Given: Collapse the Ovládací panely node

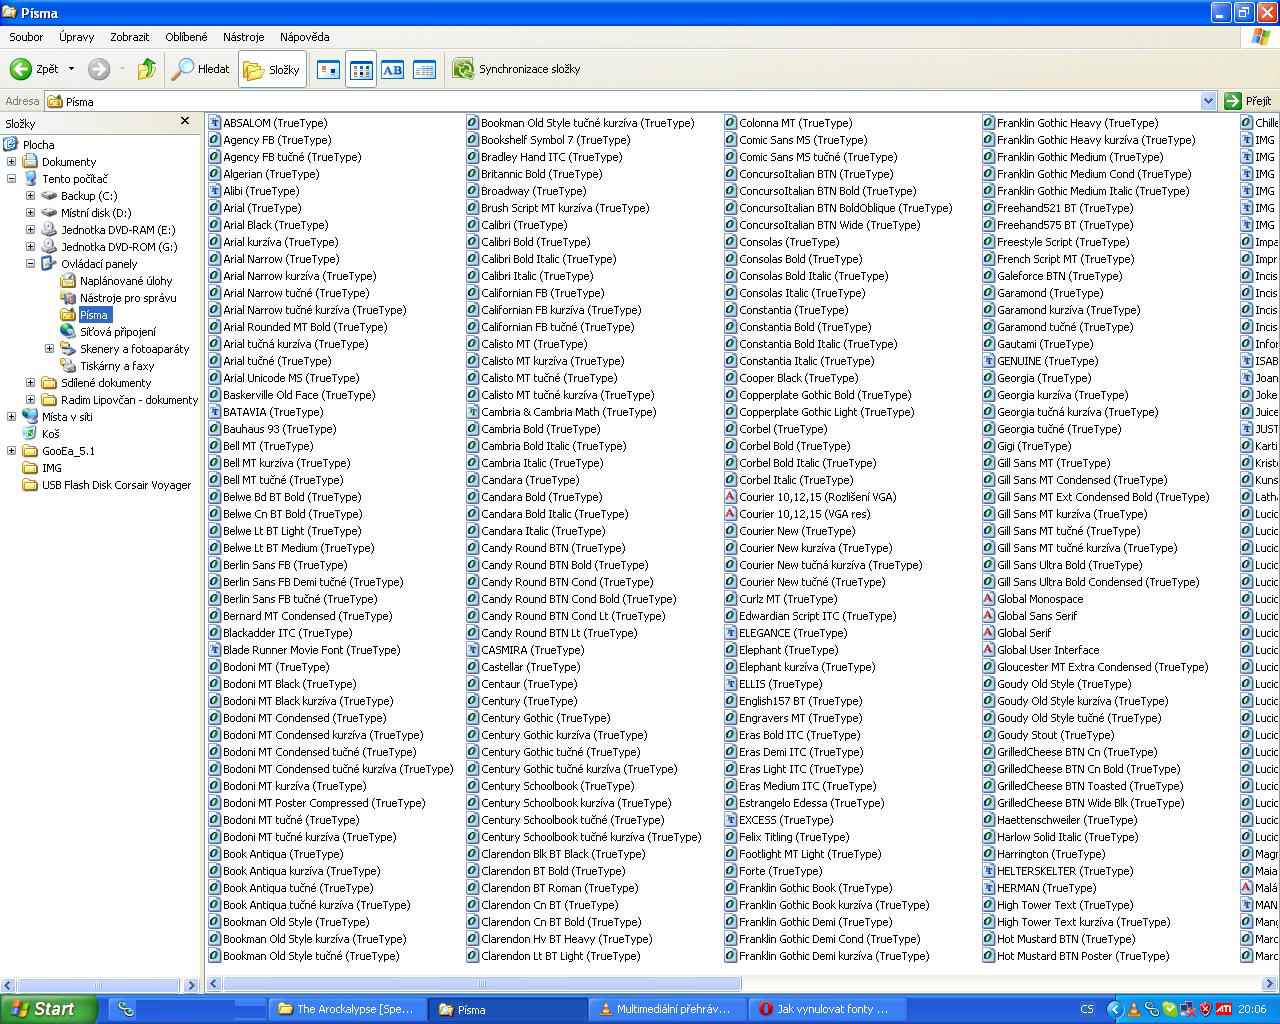Looking at the screenshot, I should (x=30, y=264).
